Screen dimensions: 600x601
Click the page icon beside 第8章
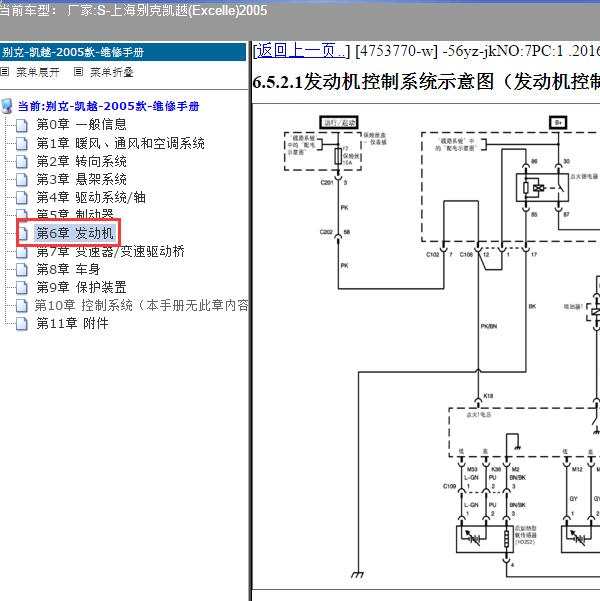pos(22,269)
